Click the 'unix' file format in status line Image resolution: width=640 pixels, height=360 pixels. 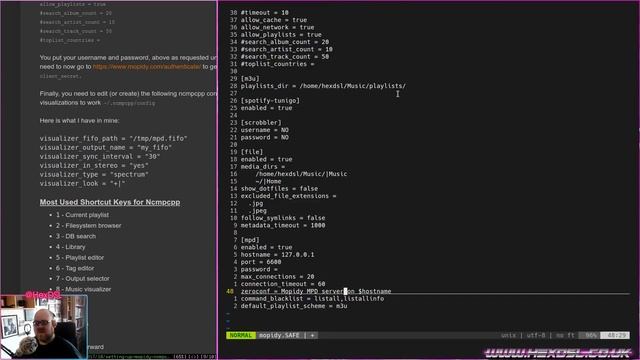point(509,335)
